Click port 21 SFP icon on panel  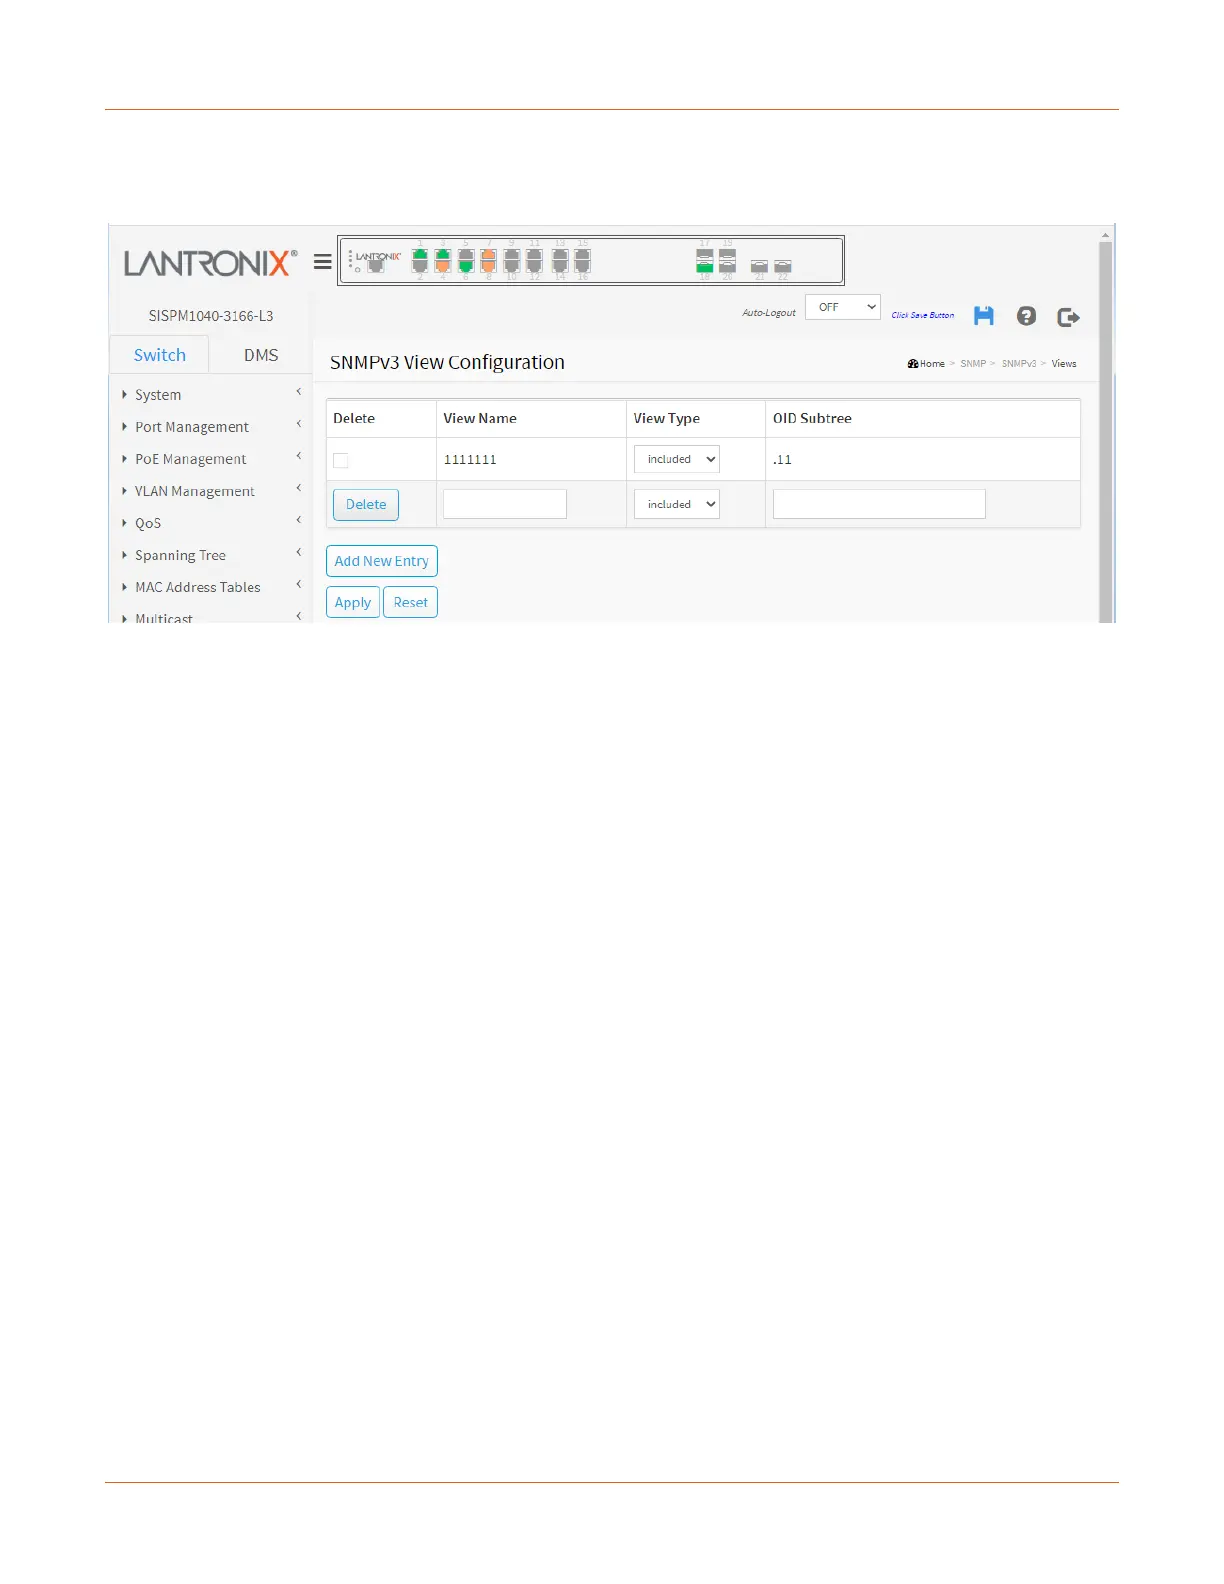(x=759, y=266)
